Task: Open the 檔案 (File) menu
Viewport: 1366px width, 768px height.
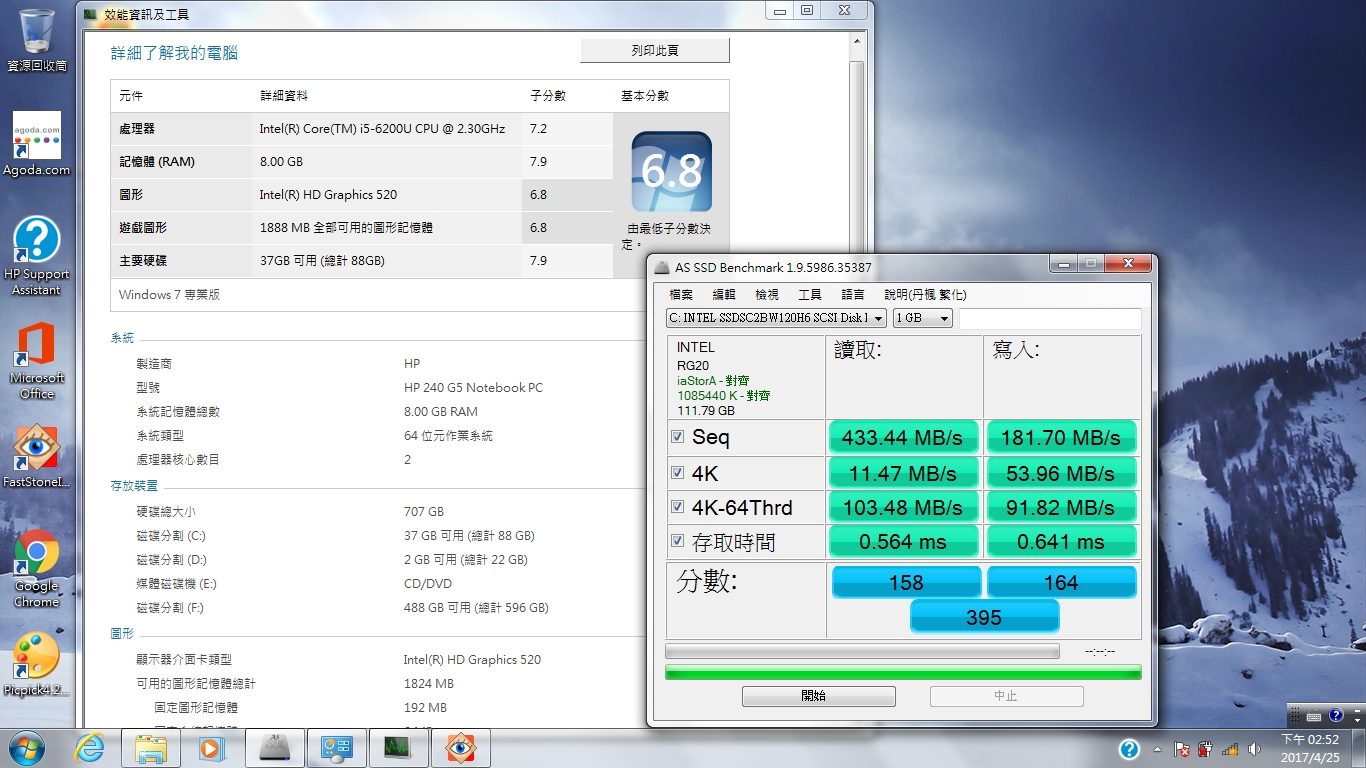Action: tap(681, 295)
